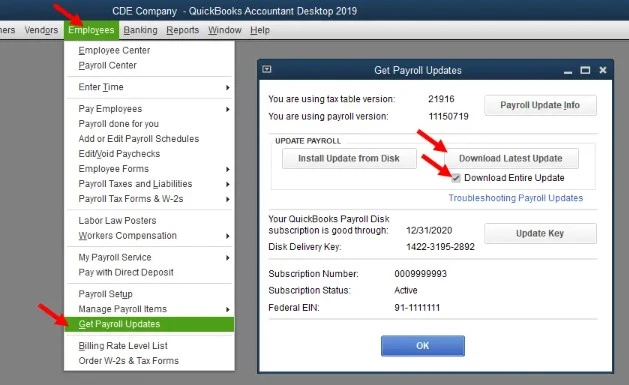Click Subscription Number 0009999993
Screen dimensions: 629x385
pos(420,274)
